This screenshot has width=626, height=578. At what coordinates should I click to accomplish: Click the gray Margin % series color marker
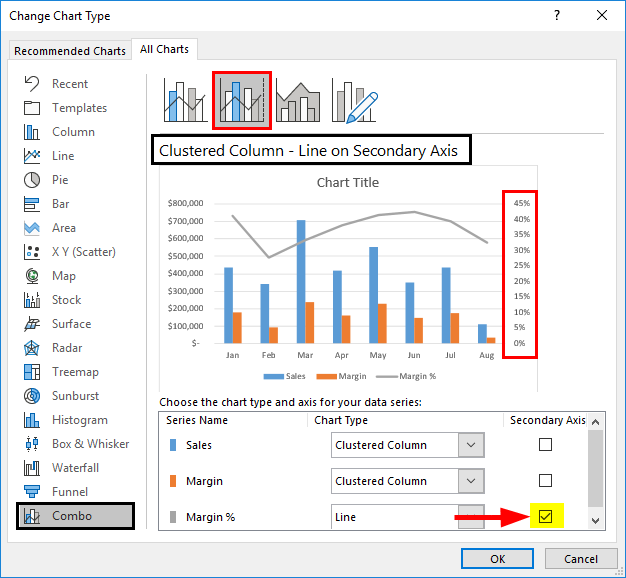pyautogui.click(x=173, y=517)
